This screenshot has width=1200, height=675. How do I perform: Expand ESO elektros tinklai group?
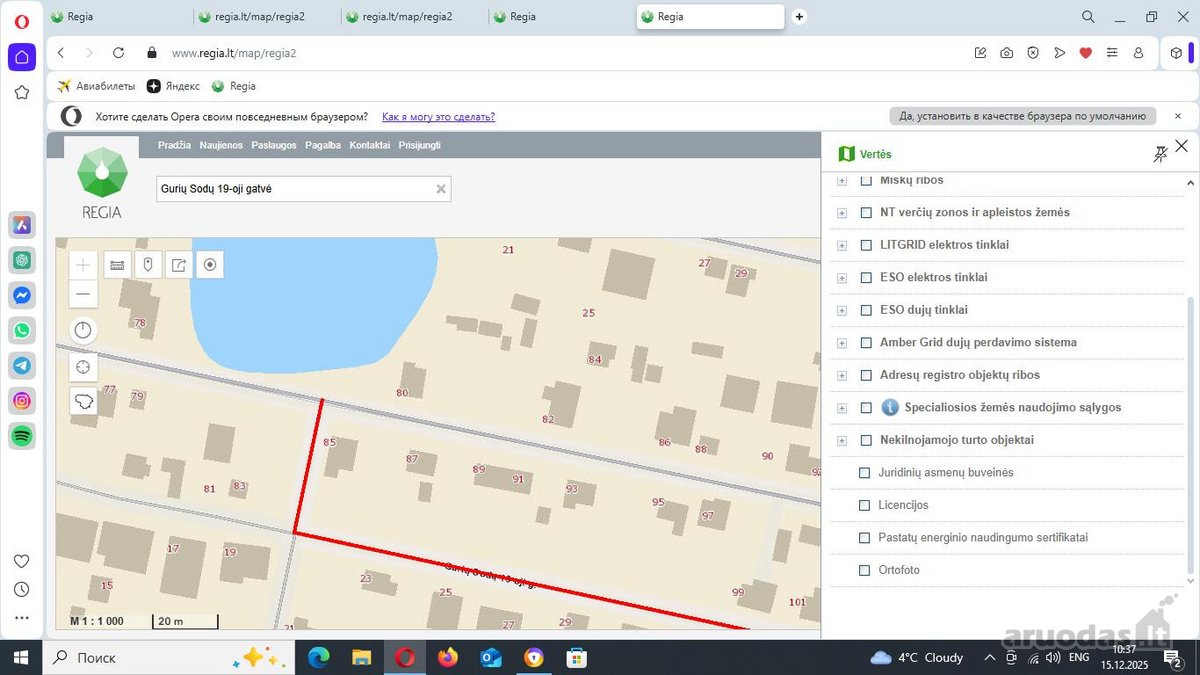842,277
